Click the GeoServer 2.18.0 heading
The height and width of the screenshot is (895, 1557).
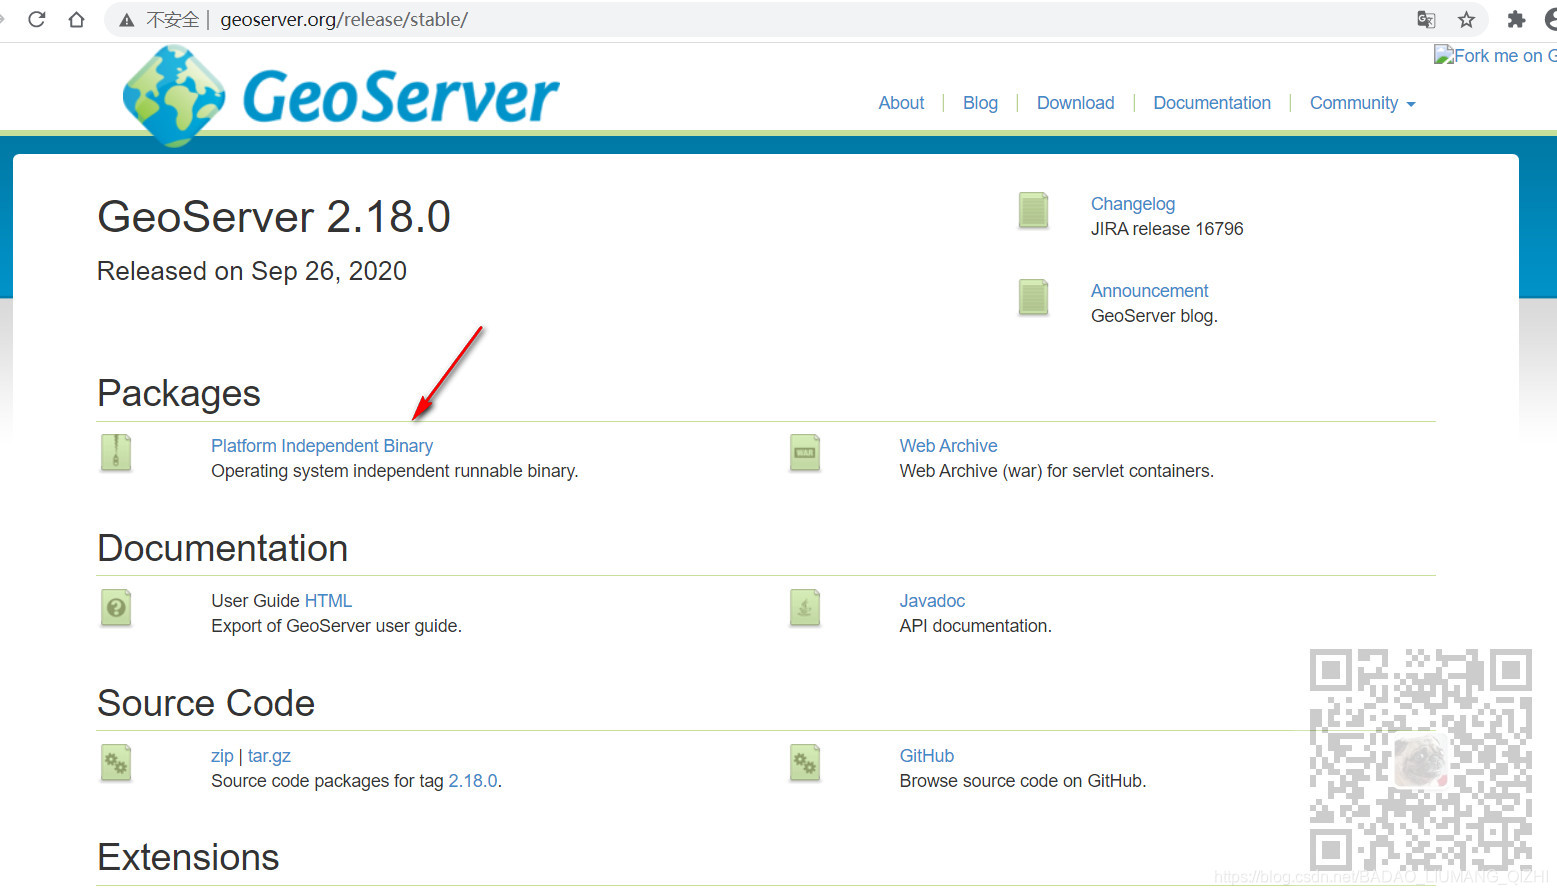[274, 217]
